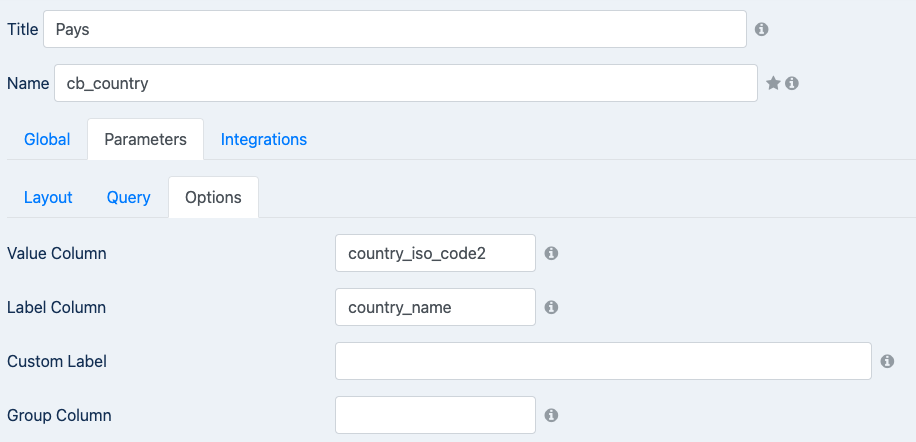Show info for Label Column
916x442 pixels.
pyautogui.click(x=551, y=307)
